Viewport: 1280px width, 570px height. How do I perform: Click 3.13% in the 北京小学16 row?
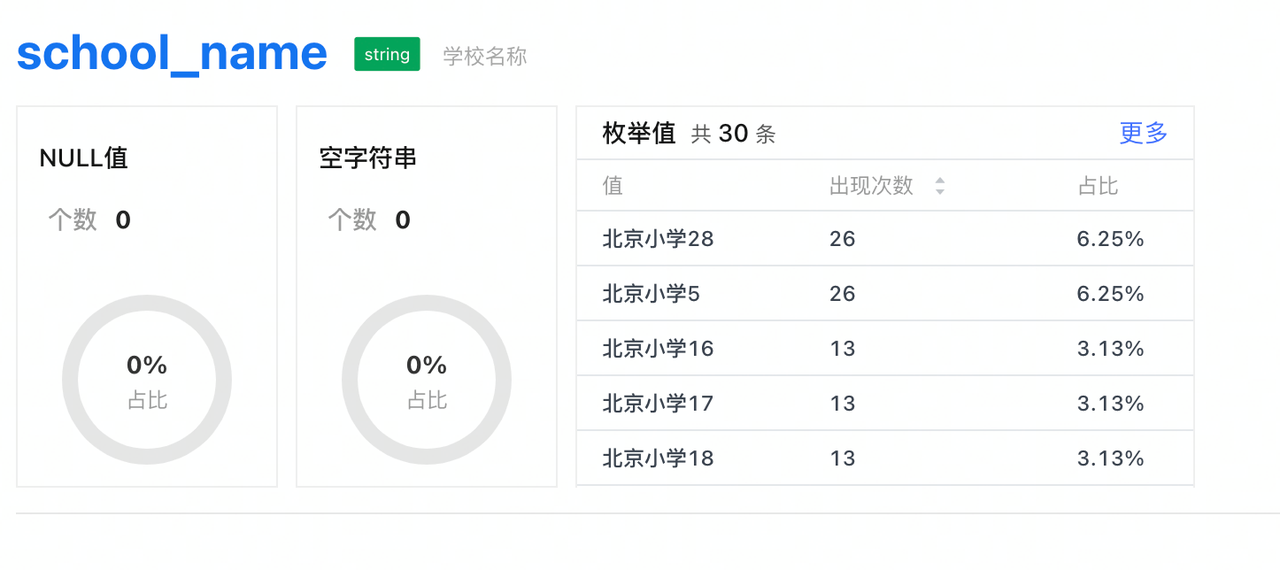point(1110,349)
